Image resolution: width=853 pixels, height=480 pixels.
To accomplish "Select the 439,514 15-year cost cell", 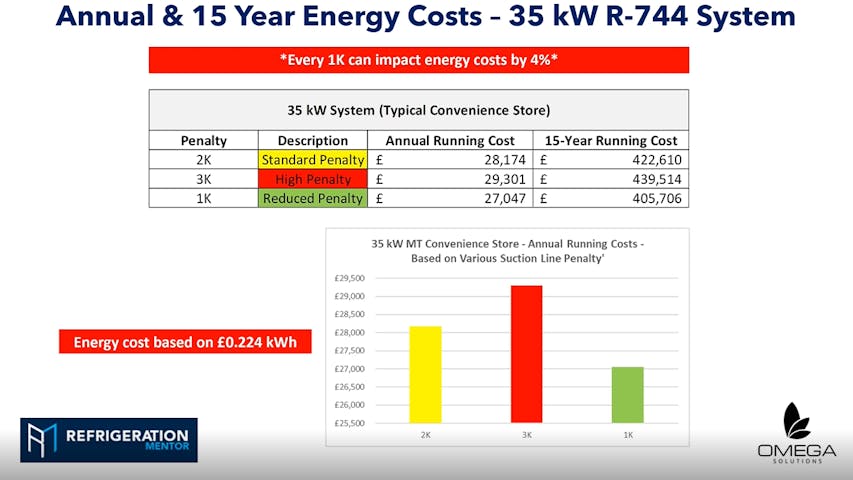I will (610, 179).
